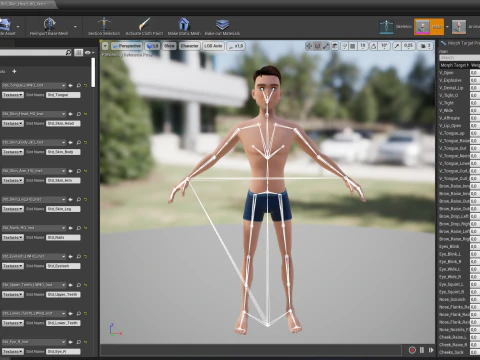This screenshot has width=480, height=360.
Task: Click the details panel vertical scrollbar
Action: (x=93, y=73)
